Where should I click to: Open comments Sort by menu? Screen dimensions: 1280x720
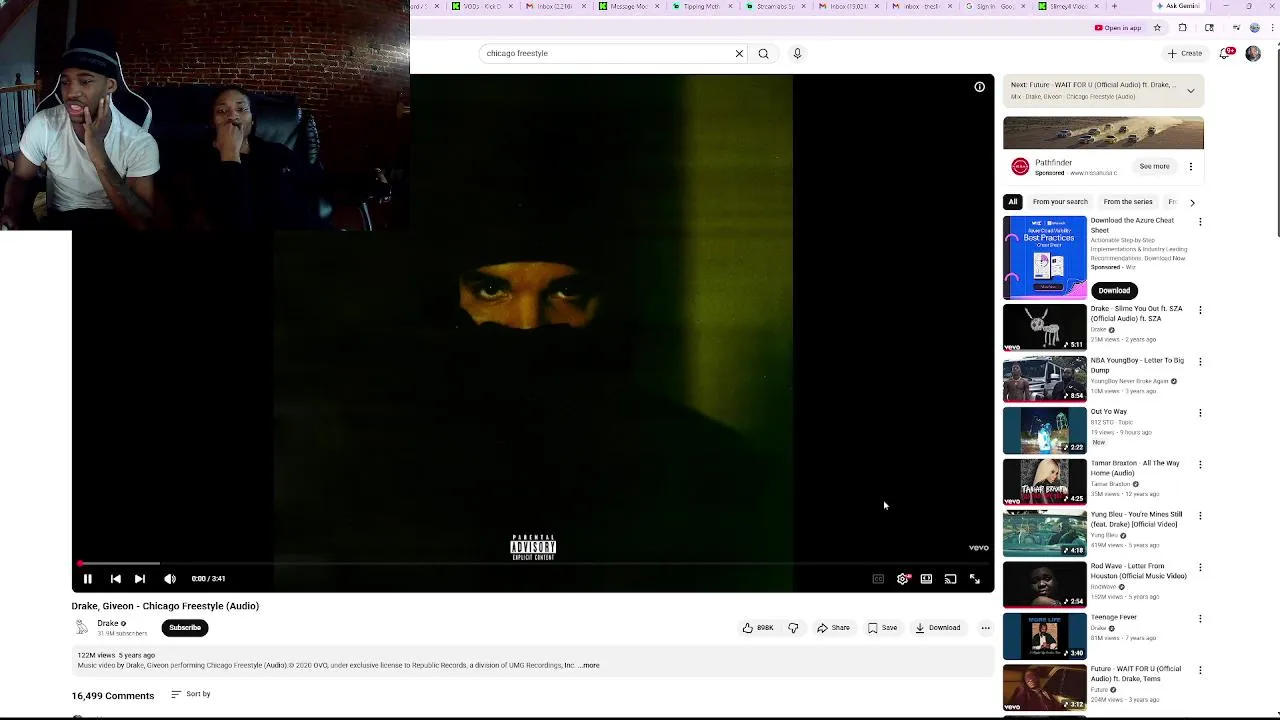191,694
